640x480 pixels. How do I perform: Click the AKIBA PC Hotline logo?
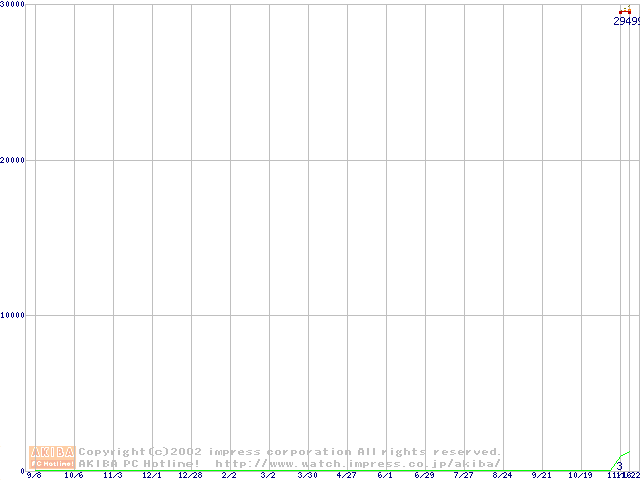click(x=52, y=457)
